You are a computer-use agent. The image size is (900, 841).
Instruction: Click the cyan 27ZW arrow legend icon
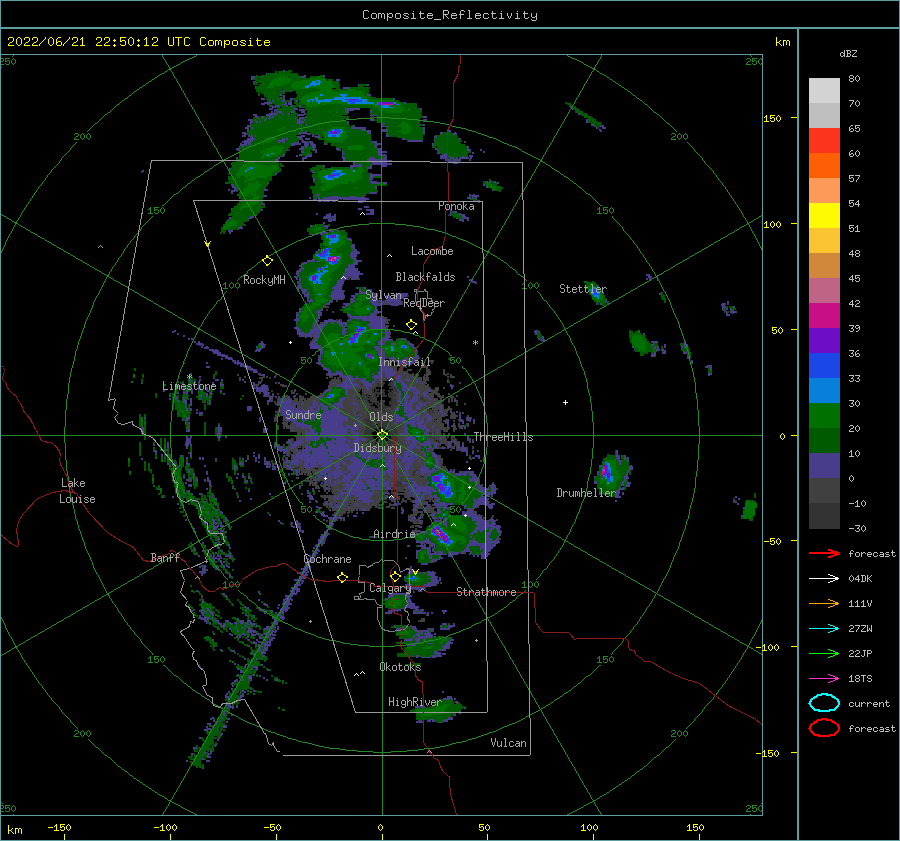pyautogui.click(x=824, y=629)
